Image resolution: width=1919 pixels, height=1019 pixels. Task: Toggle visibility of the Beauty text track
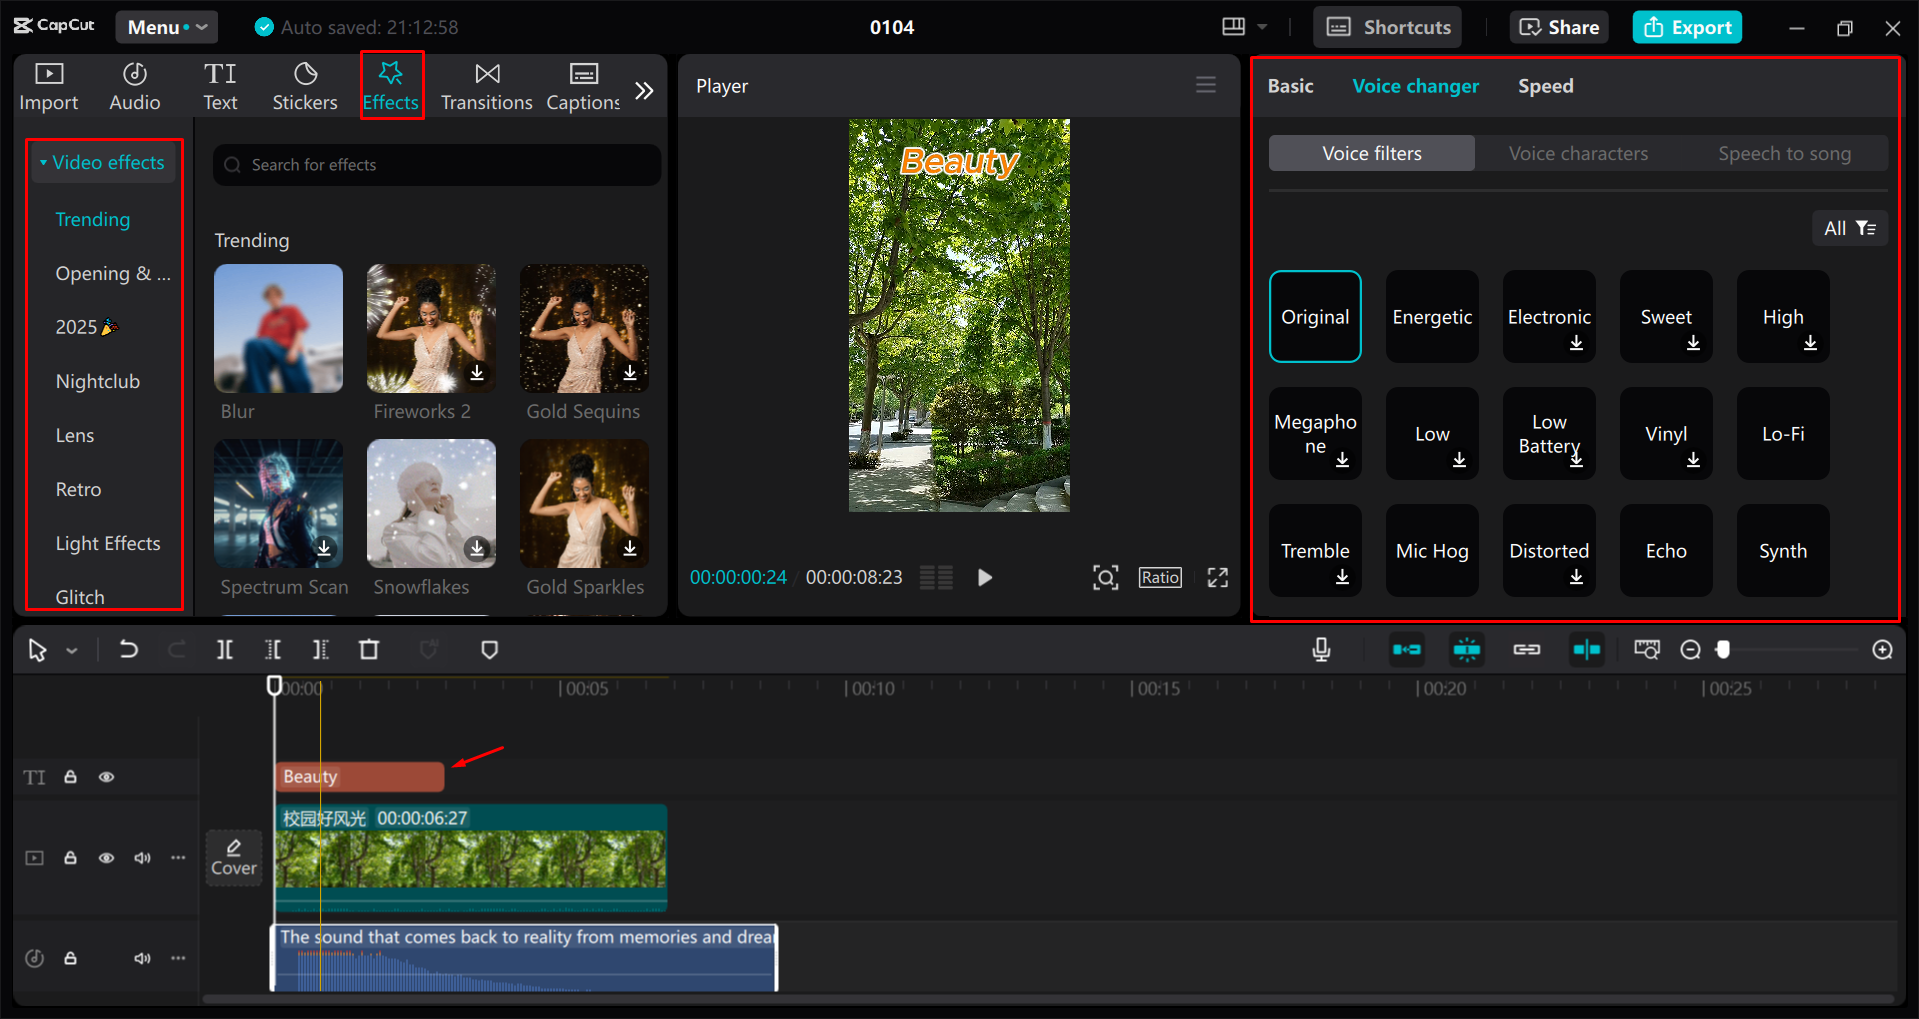click(x=106, y=776)
